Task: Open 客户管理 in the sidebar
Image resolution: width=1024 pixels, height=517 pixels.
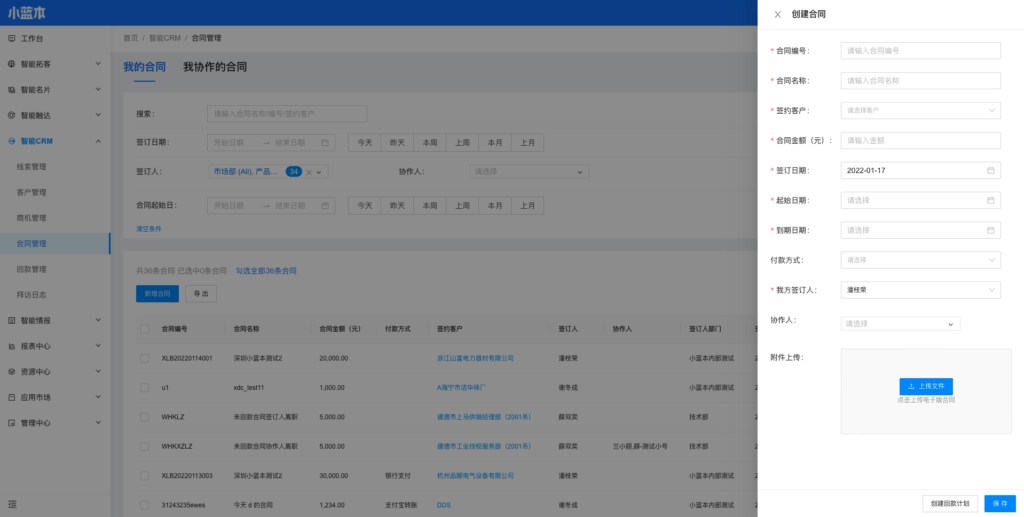Action: (x=32, y=192)
